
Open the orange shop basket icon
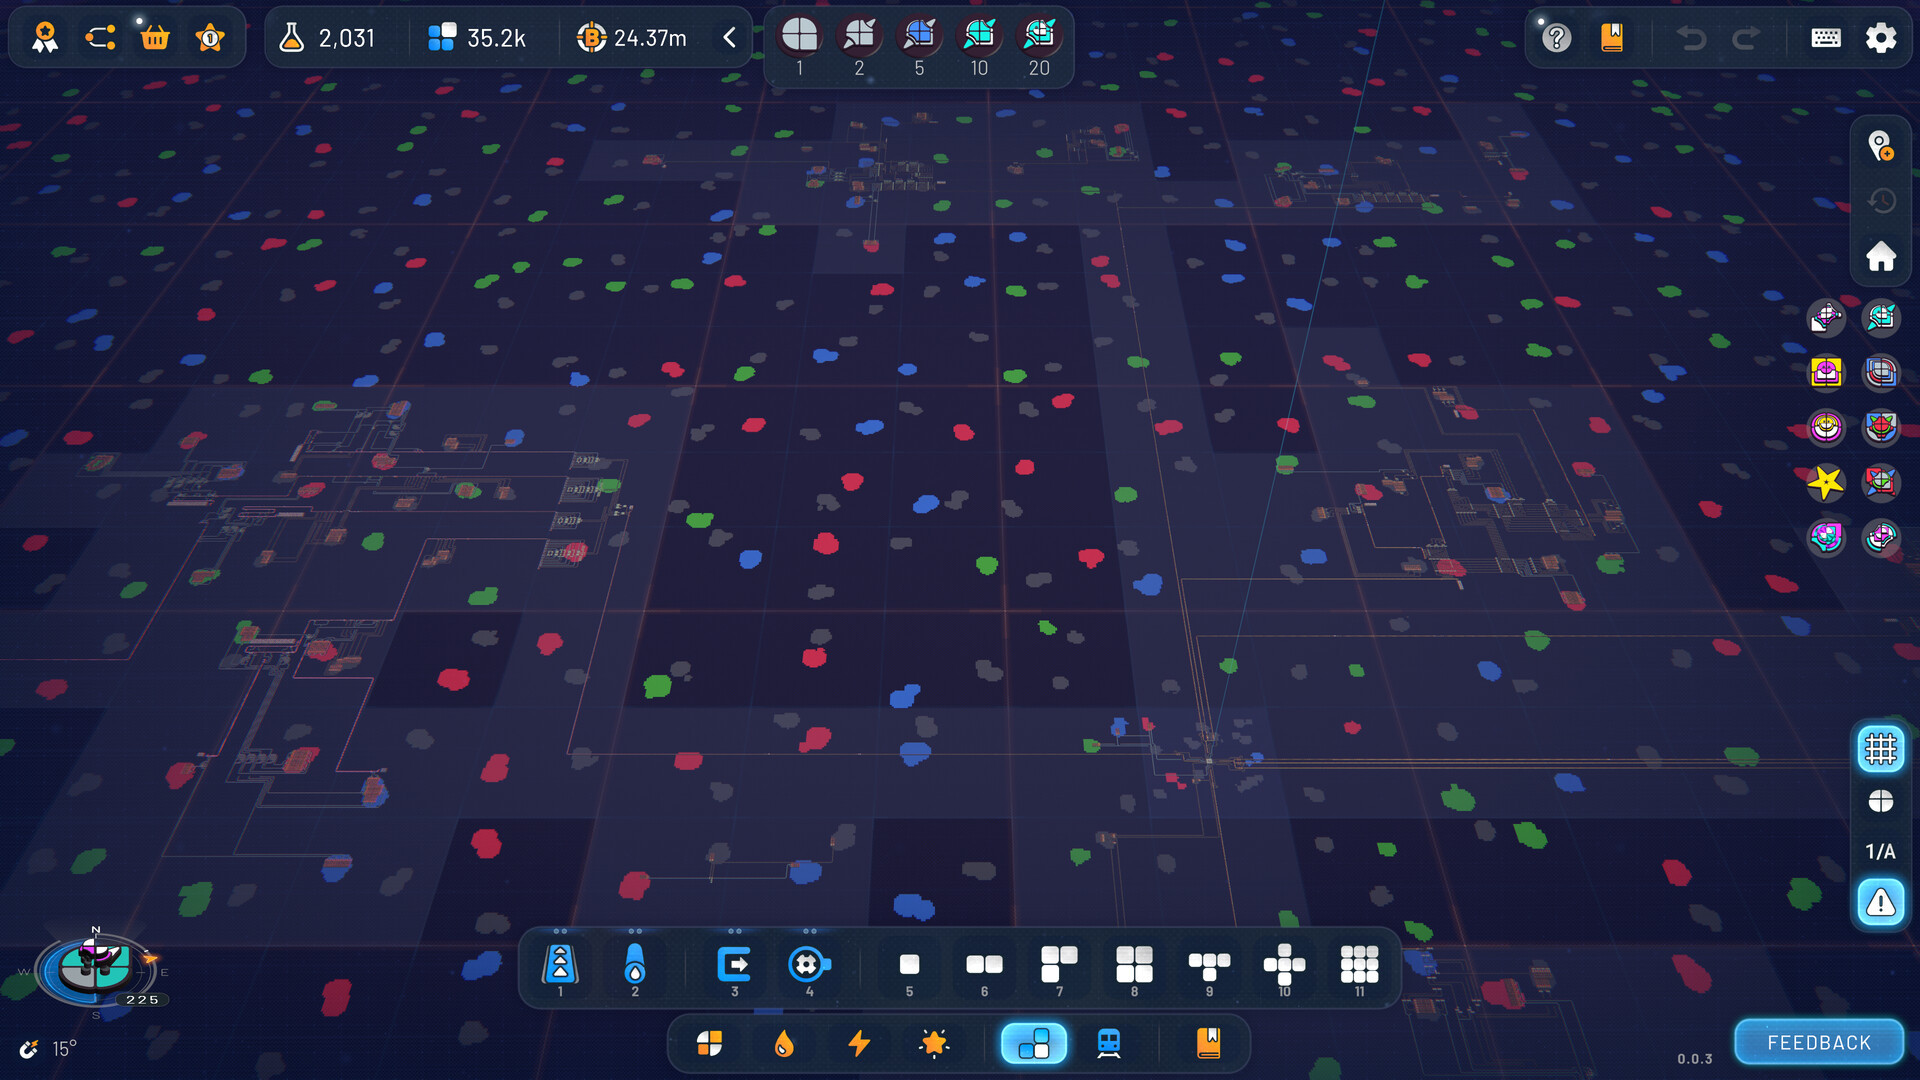coord(155,38)
